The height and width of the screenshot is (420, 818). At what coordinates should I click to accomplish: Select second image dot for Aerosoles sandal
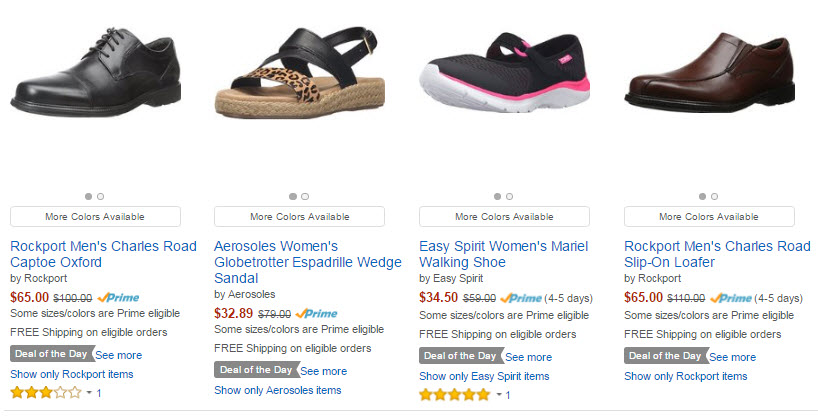coord(305,196)
